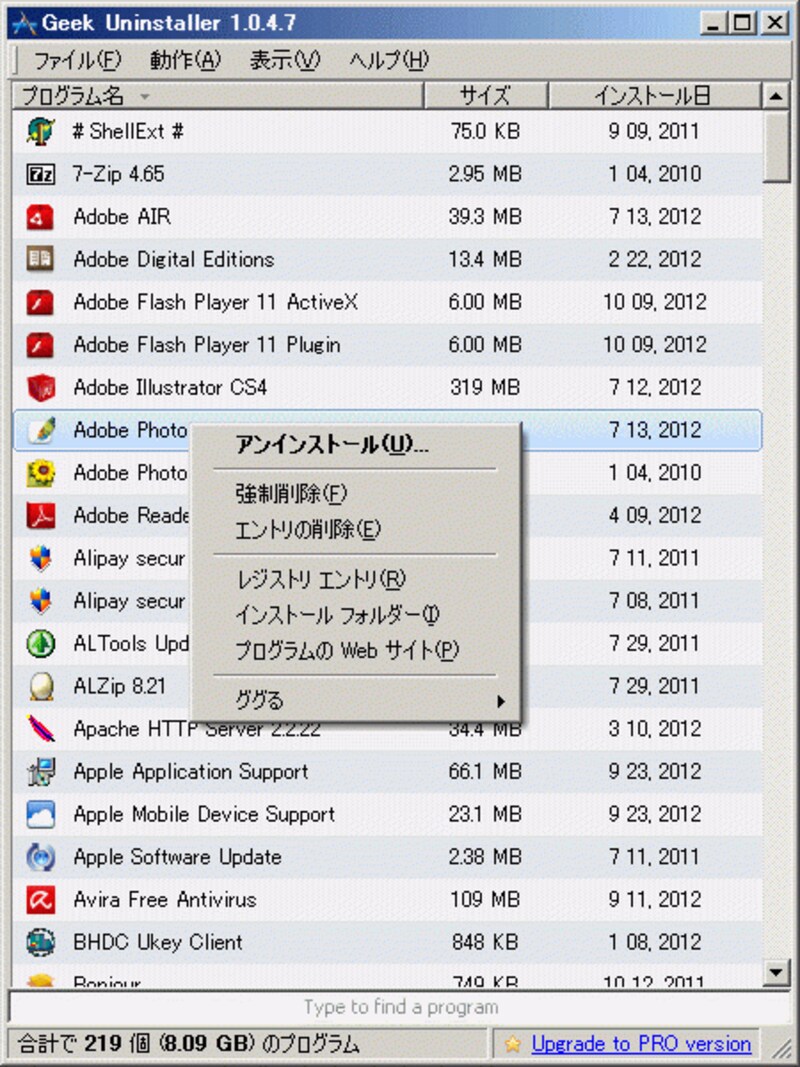Click the Apache HTTP Server feather icon
Image resolution: width=800 pixels, height=1067 pixels.
(x=40, y=729)
